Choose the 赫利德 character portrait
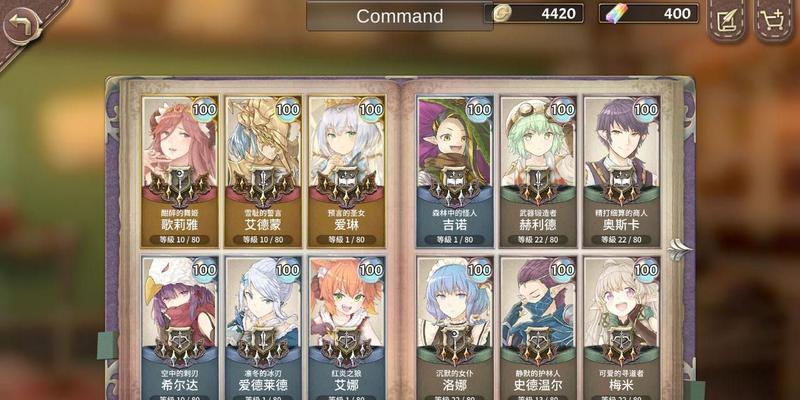Image resolution: width=800 pixels, height=400 pixels. point(538,172)
